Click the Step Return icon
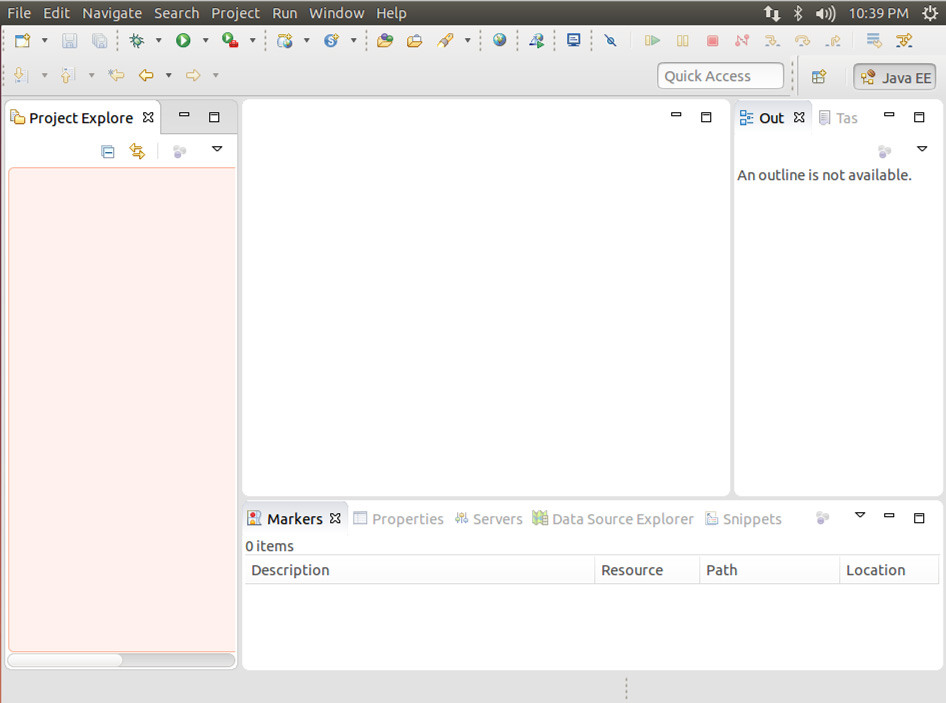 pyautogui.click(x=833, y=40)
